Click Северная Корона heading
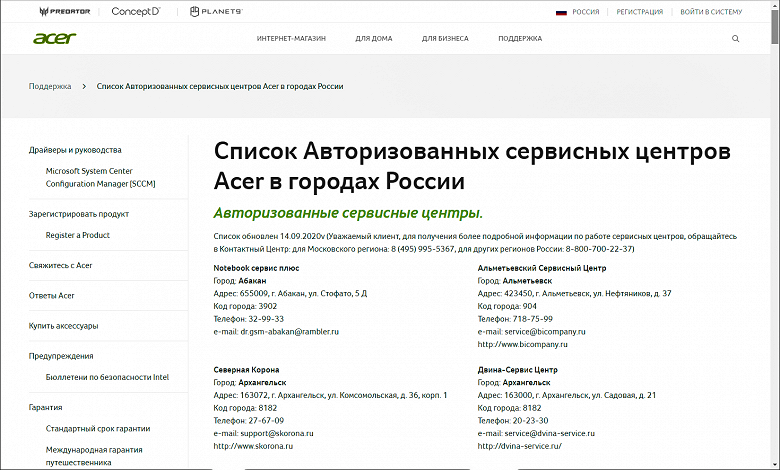 click(246, 370)
